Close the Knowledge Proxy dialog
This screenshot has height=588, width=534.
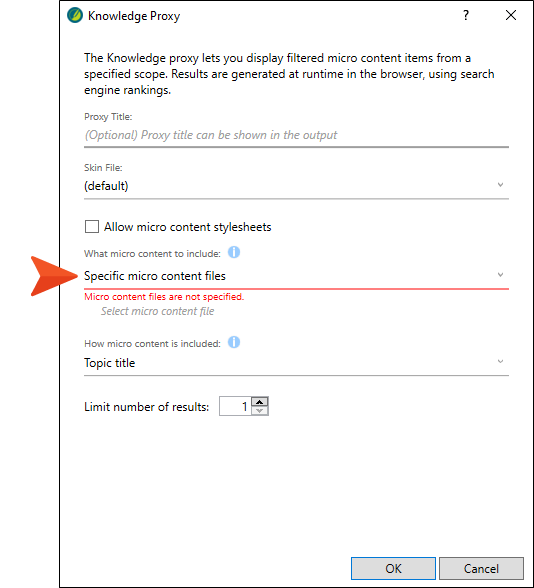point(511,15)
